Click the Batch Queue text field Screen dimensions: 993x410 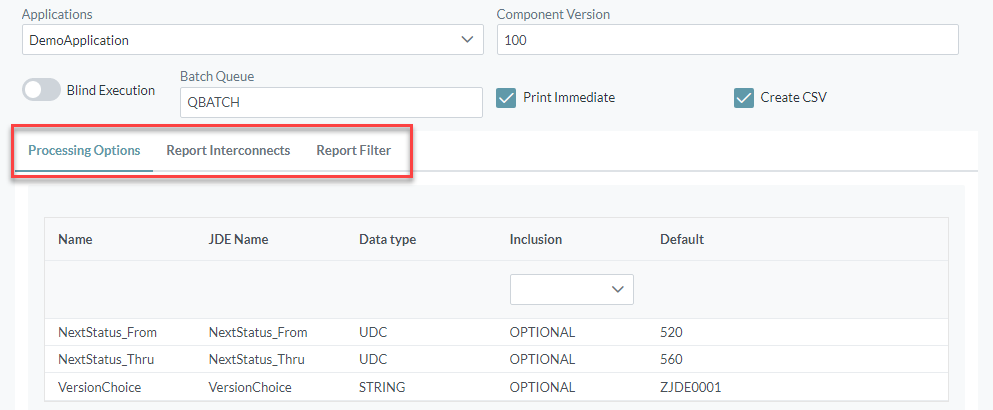coord(331,102)
